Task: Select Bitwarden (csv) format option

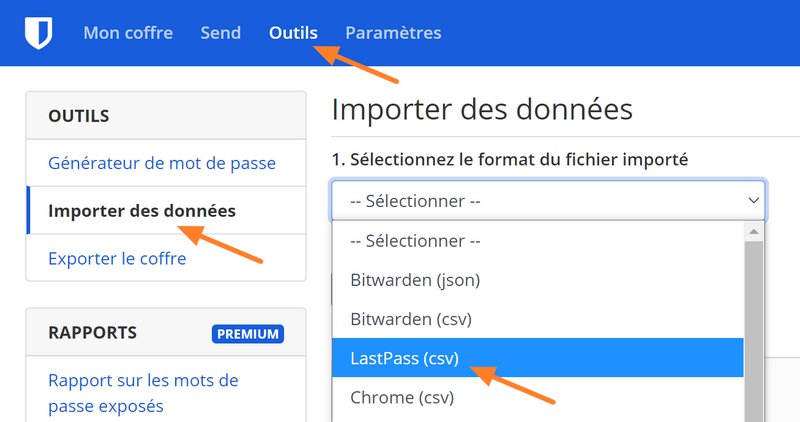Action: coord(410,319)
